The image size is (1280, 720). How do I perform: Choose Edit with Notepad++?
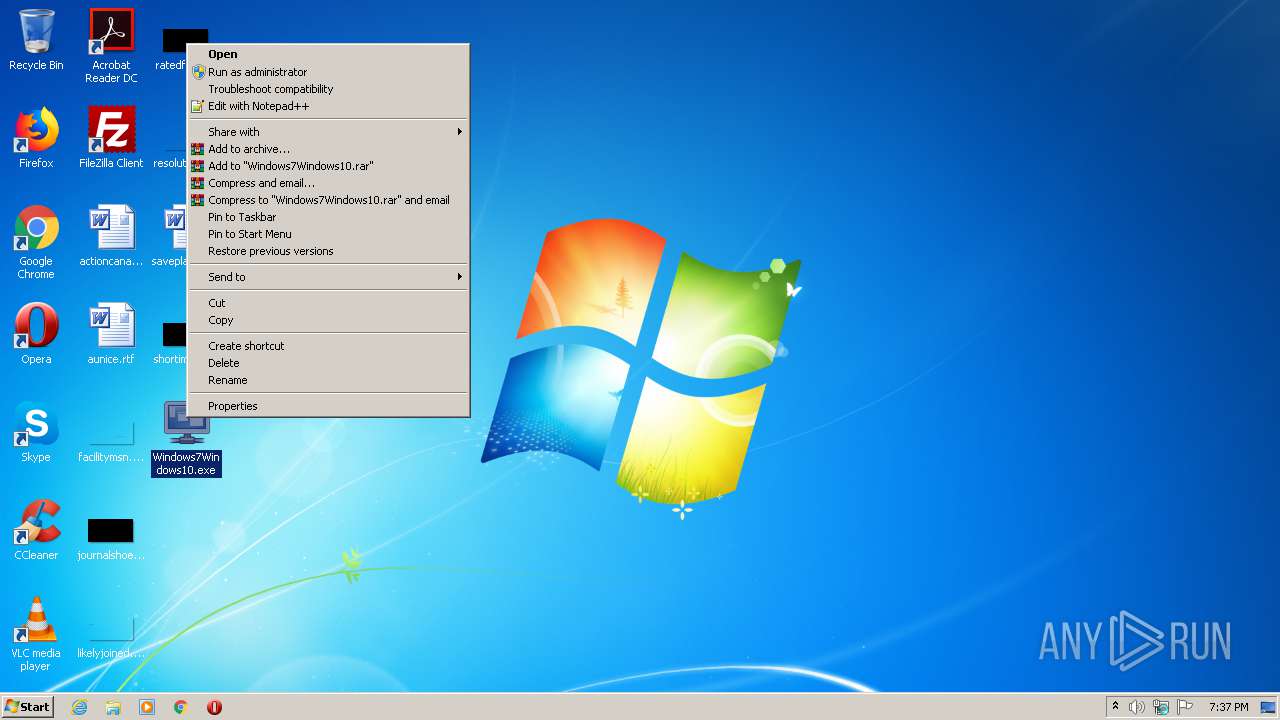(x=329, y=106)
